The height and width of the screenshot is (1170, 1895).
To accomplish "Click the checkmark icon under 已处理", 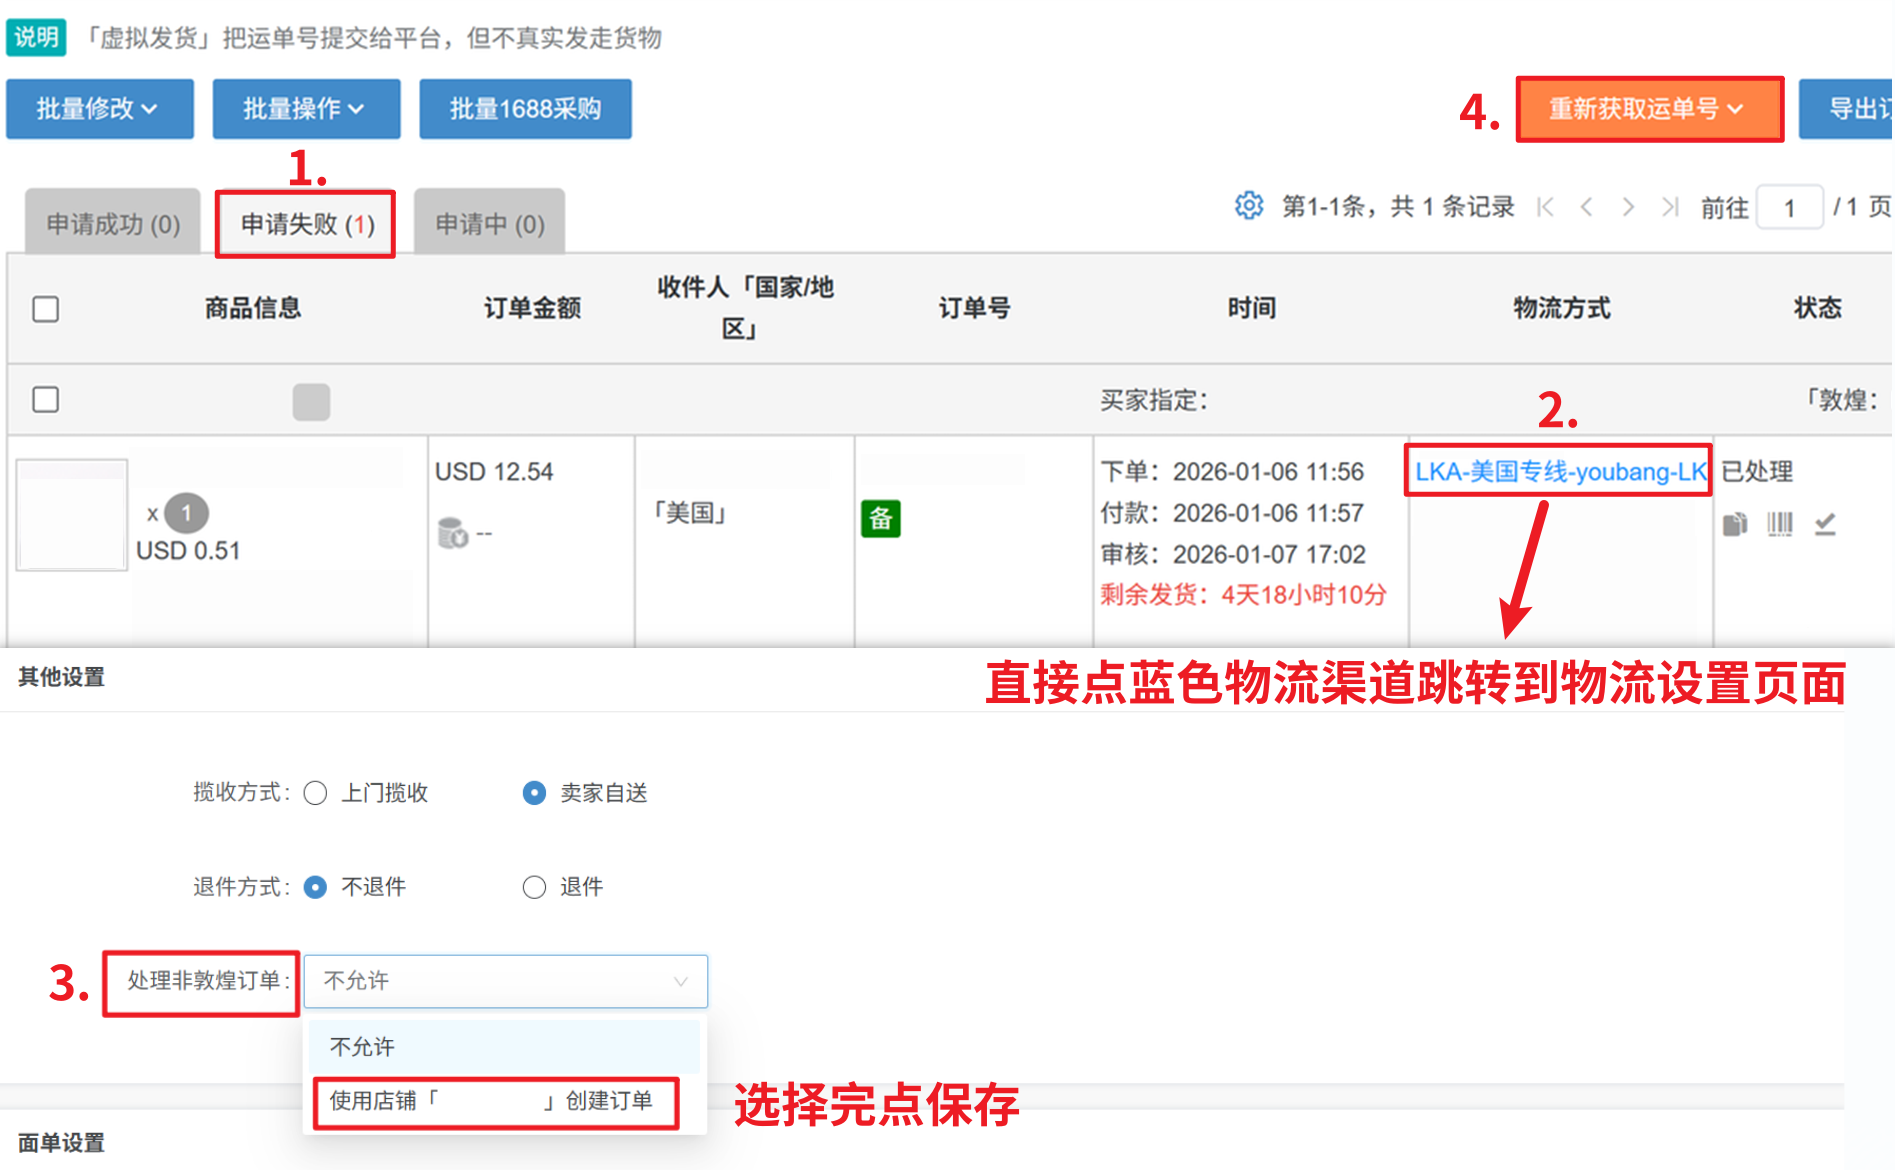I will tap(1825, 523).
